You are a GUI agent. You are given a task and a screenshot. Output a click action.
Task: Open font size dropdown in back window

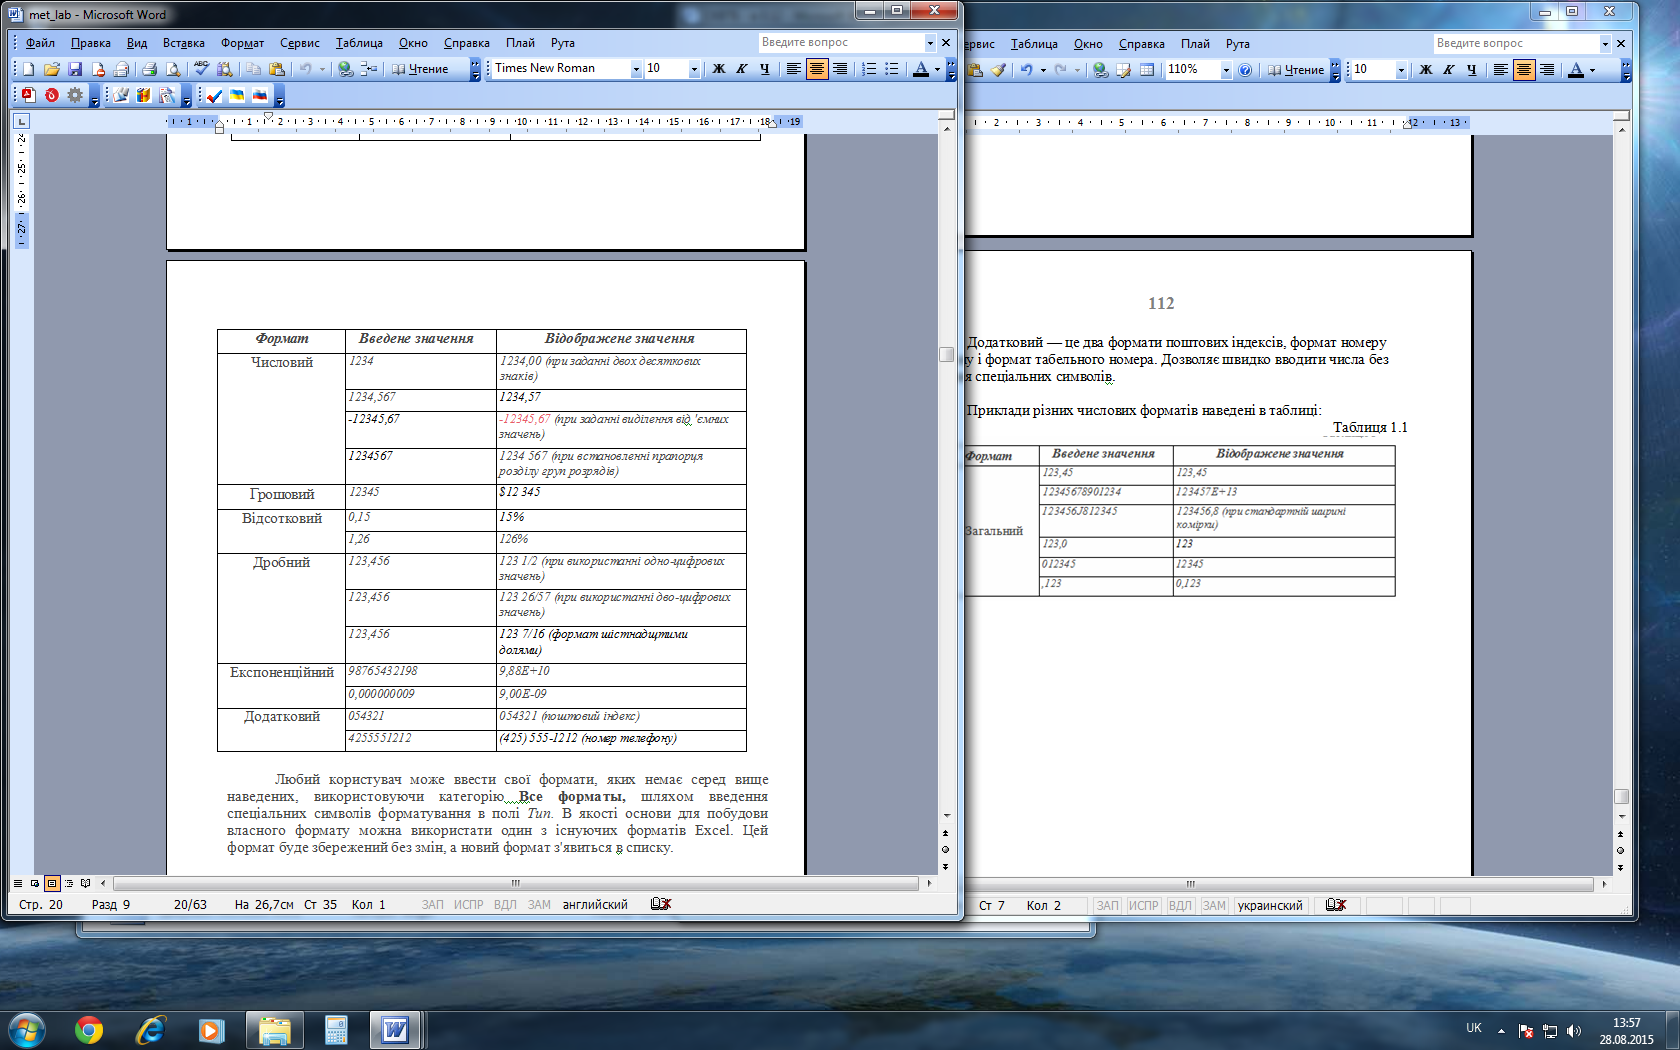click(x=1401, y=70)
